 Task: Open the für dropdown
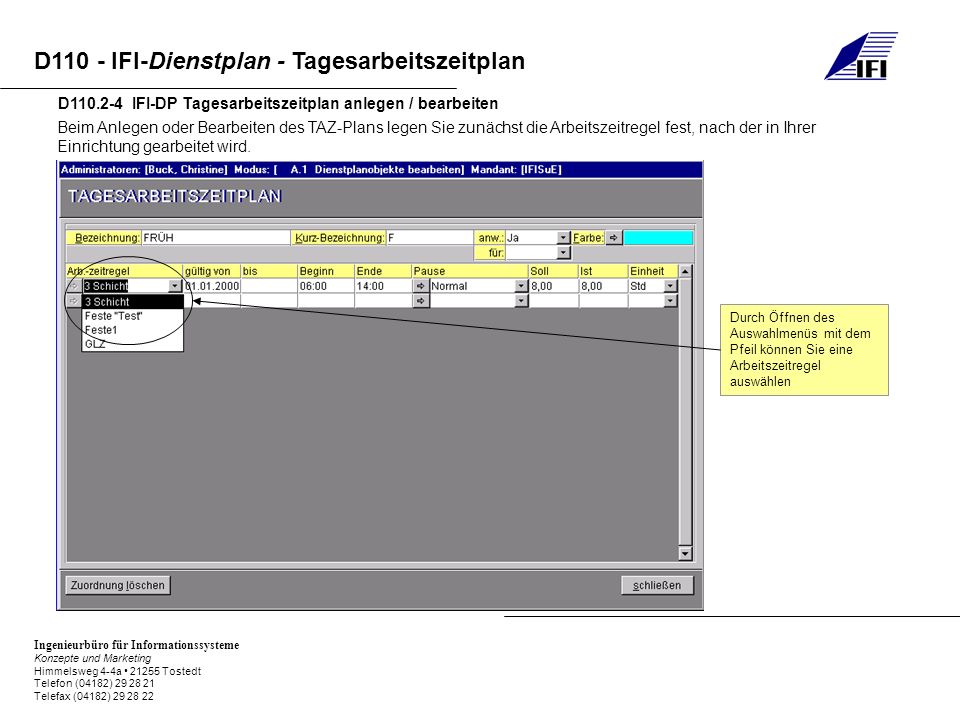tap(563, 252)
